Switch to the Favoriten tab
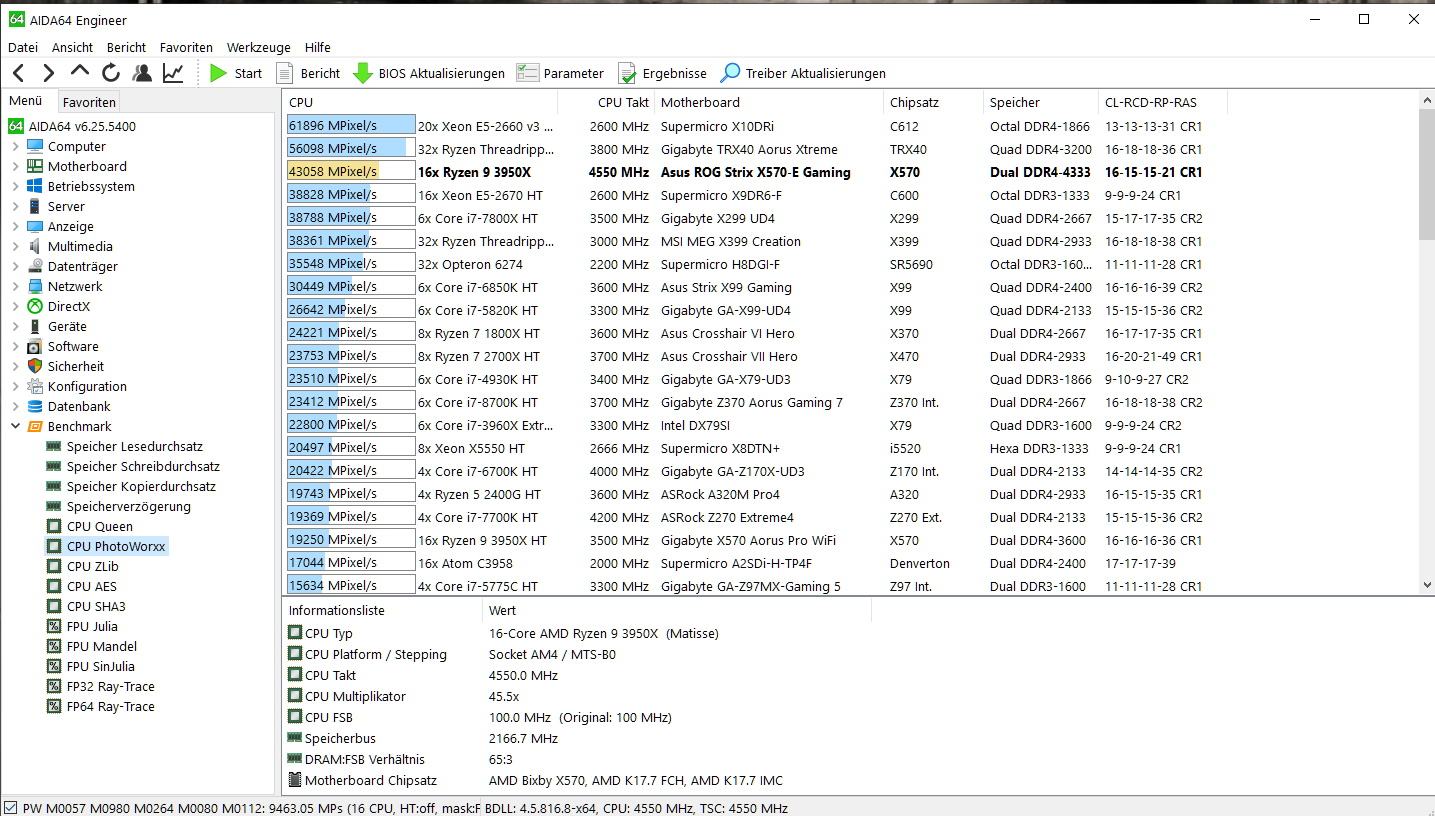 click(x=89, y=102)
